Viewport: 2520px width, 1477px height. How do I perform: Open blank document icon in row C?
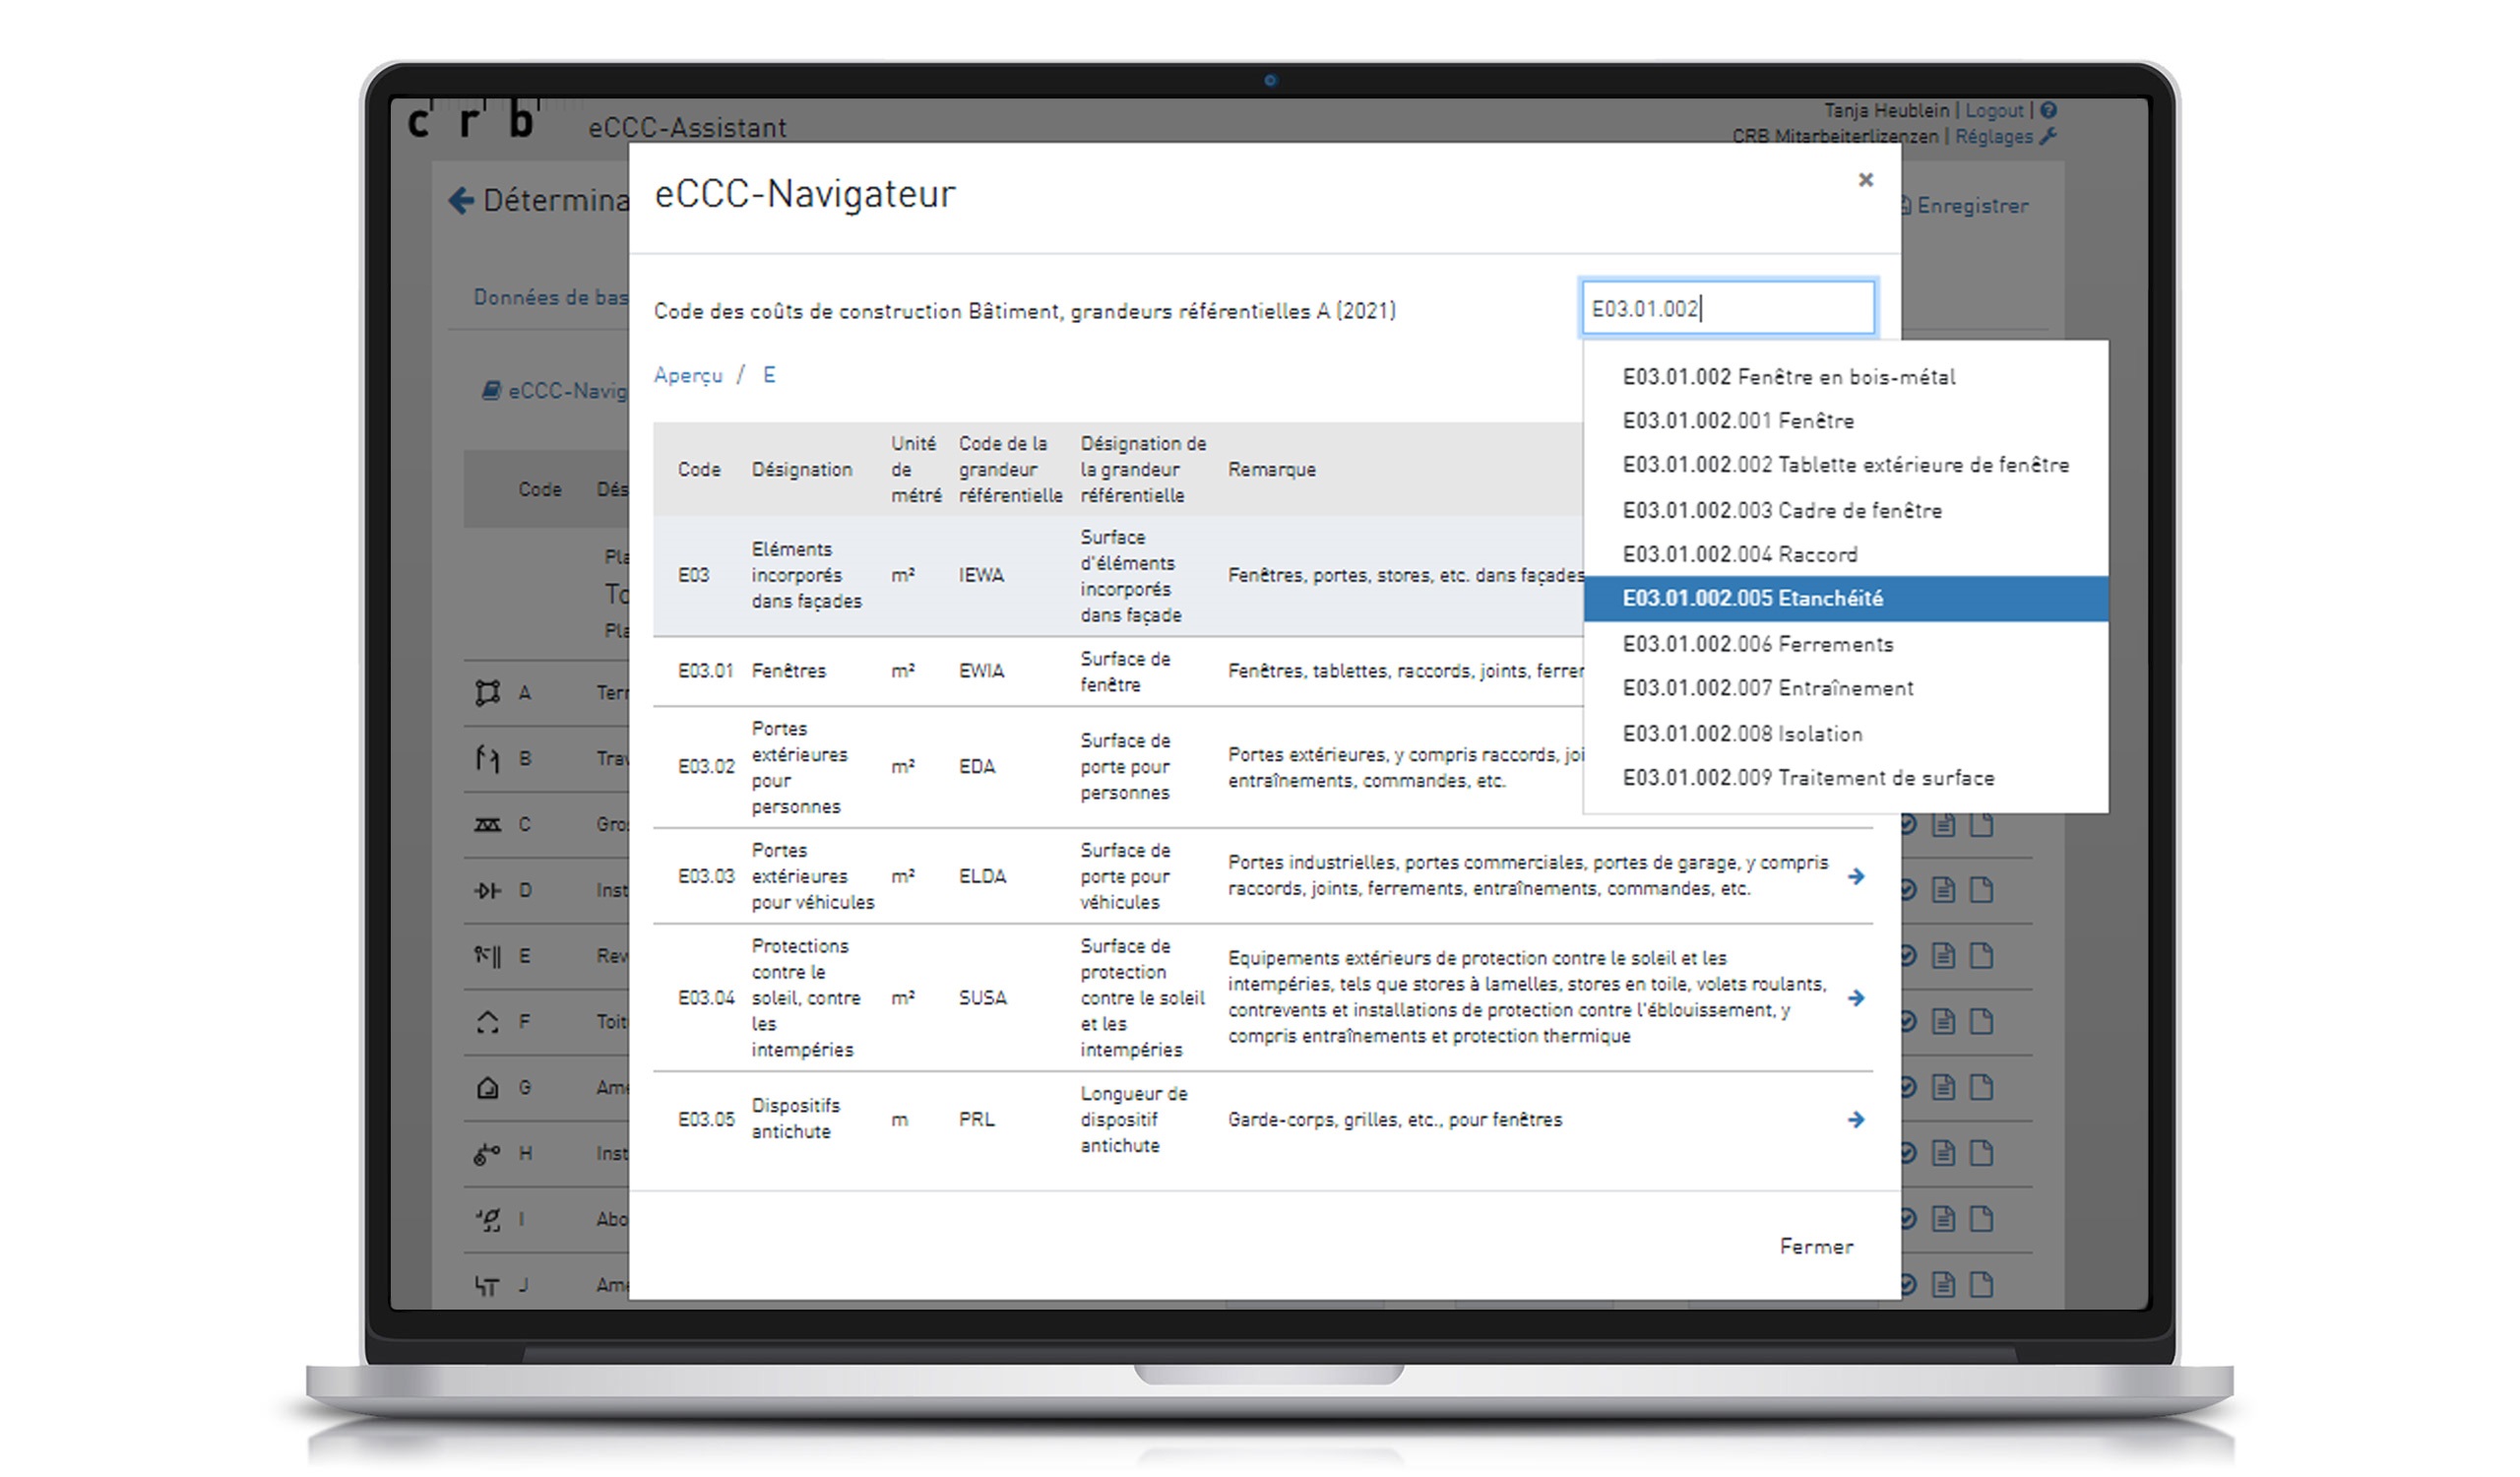[1981, 825]
